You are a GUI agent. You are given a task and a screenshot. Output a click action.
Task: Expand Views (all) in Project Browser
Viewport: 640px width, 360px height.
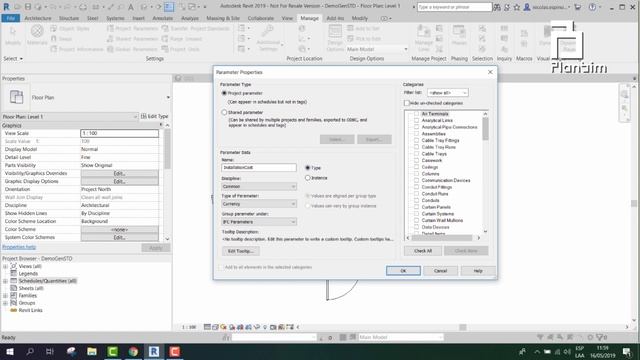pos(5,267)
